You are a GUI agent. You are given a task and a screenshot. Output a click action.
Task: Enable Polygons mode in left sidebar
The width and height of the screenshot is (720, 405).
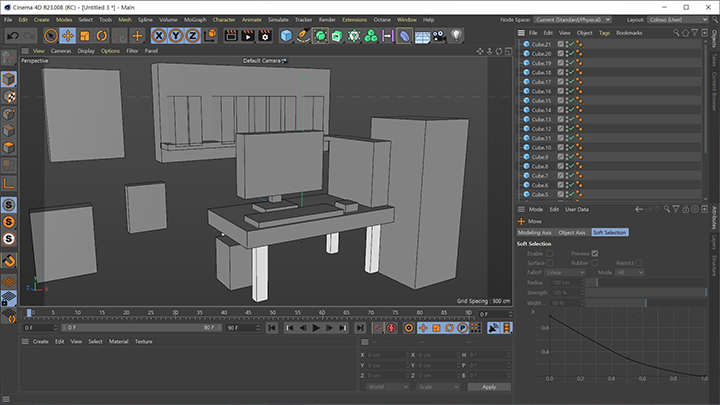[x=9, y=148]
